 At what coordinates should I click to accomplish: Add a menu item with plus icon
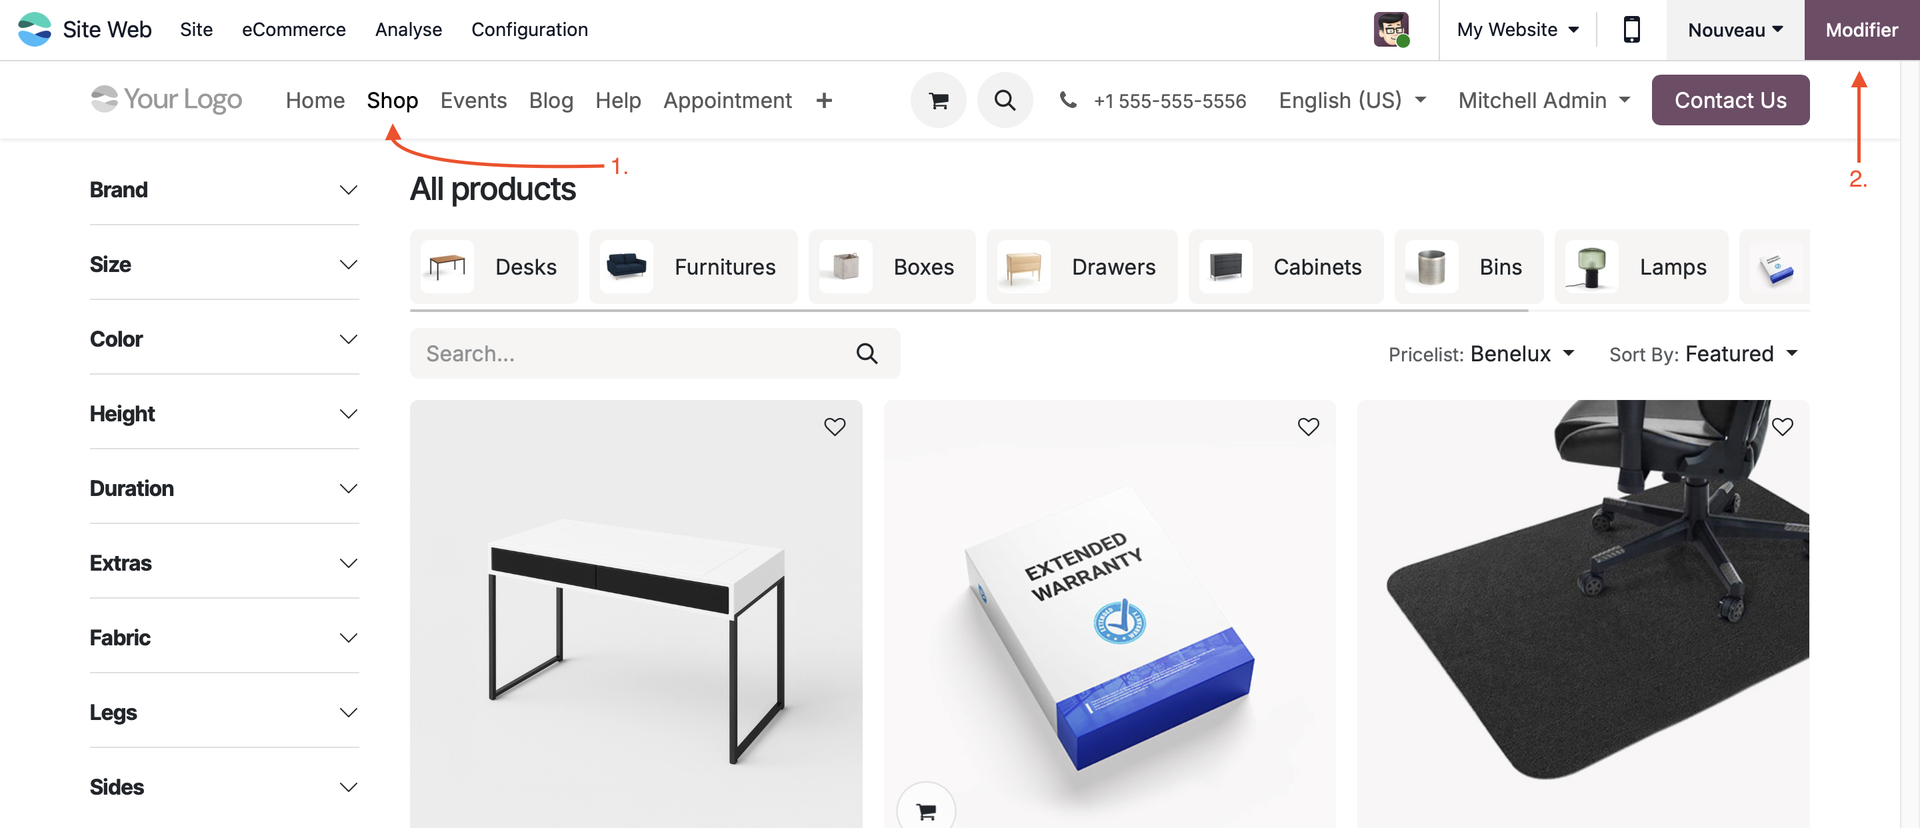[824, 100]
